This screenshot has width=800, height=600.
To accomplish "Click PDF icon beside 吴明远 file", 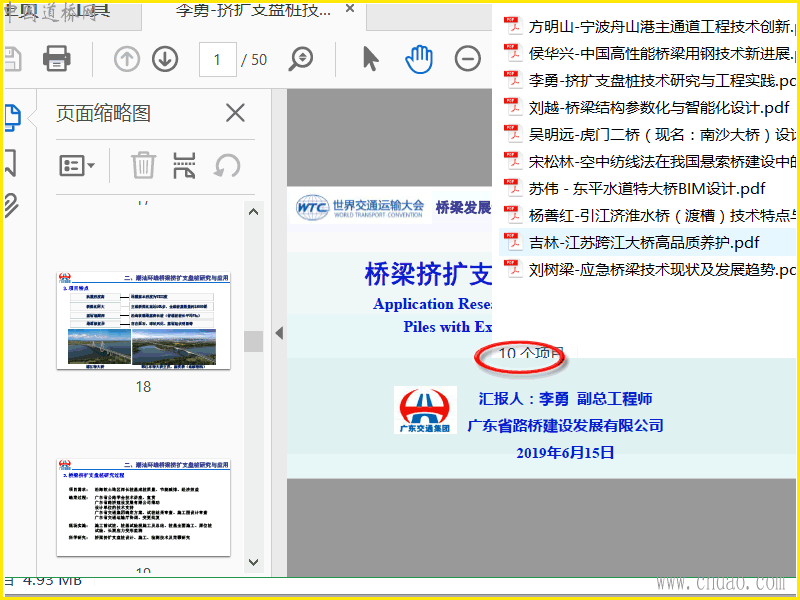I will point(513,134).
